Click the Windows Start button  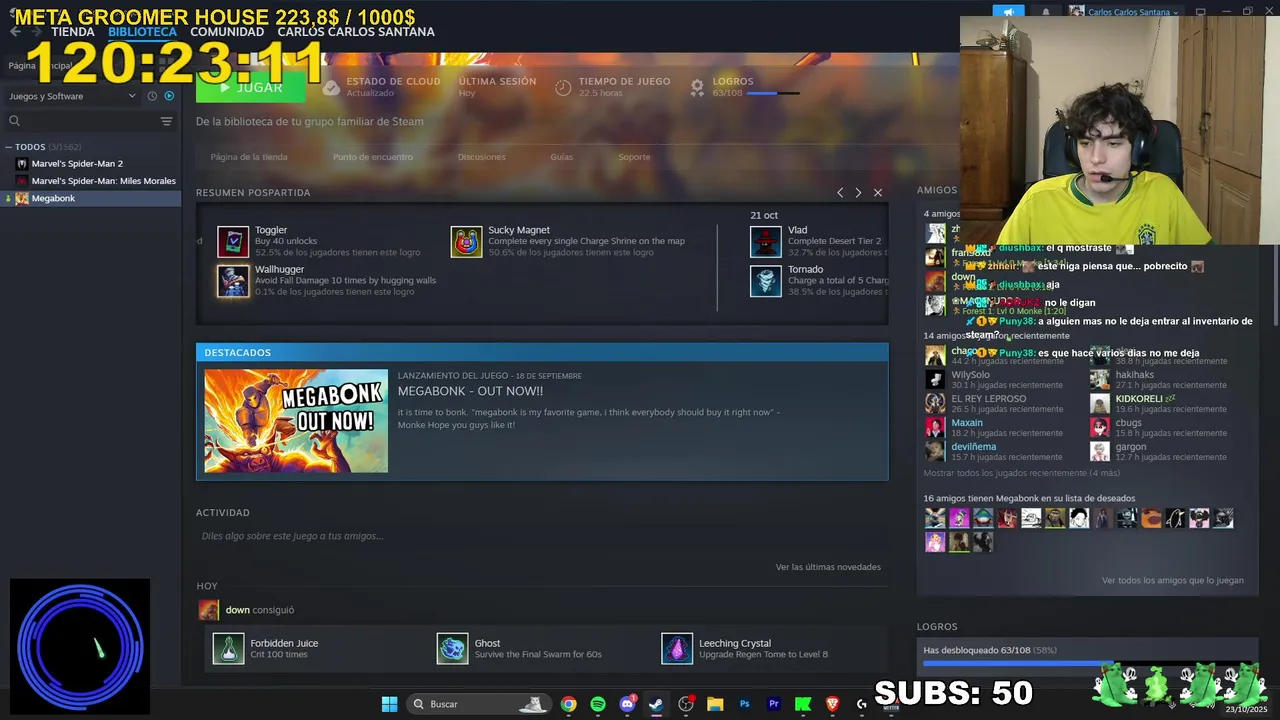[389, 704]
